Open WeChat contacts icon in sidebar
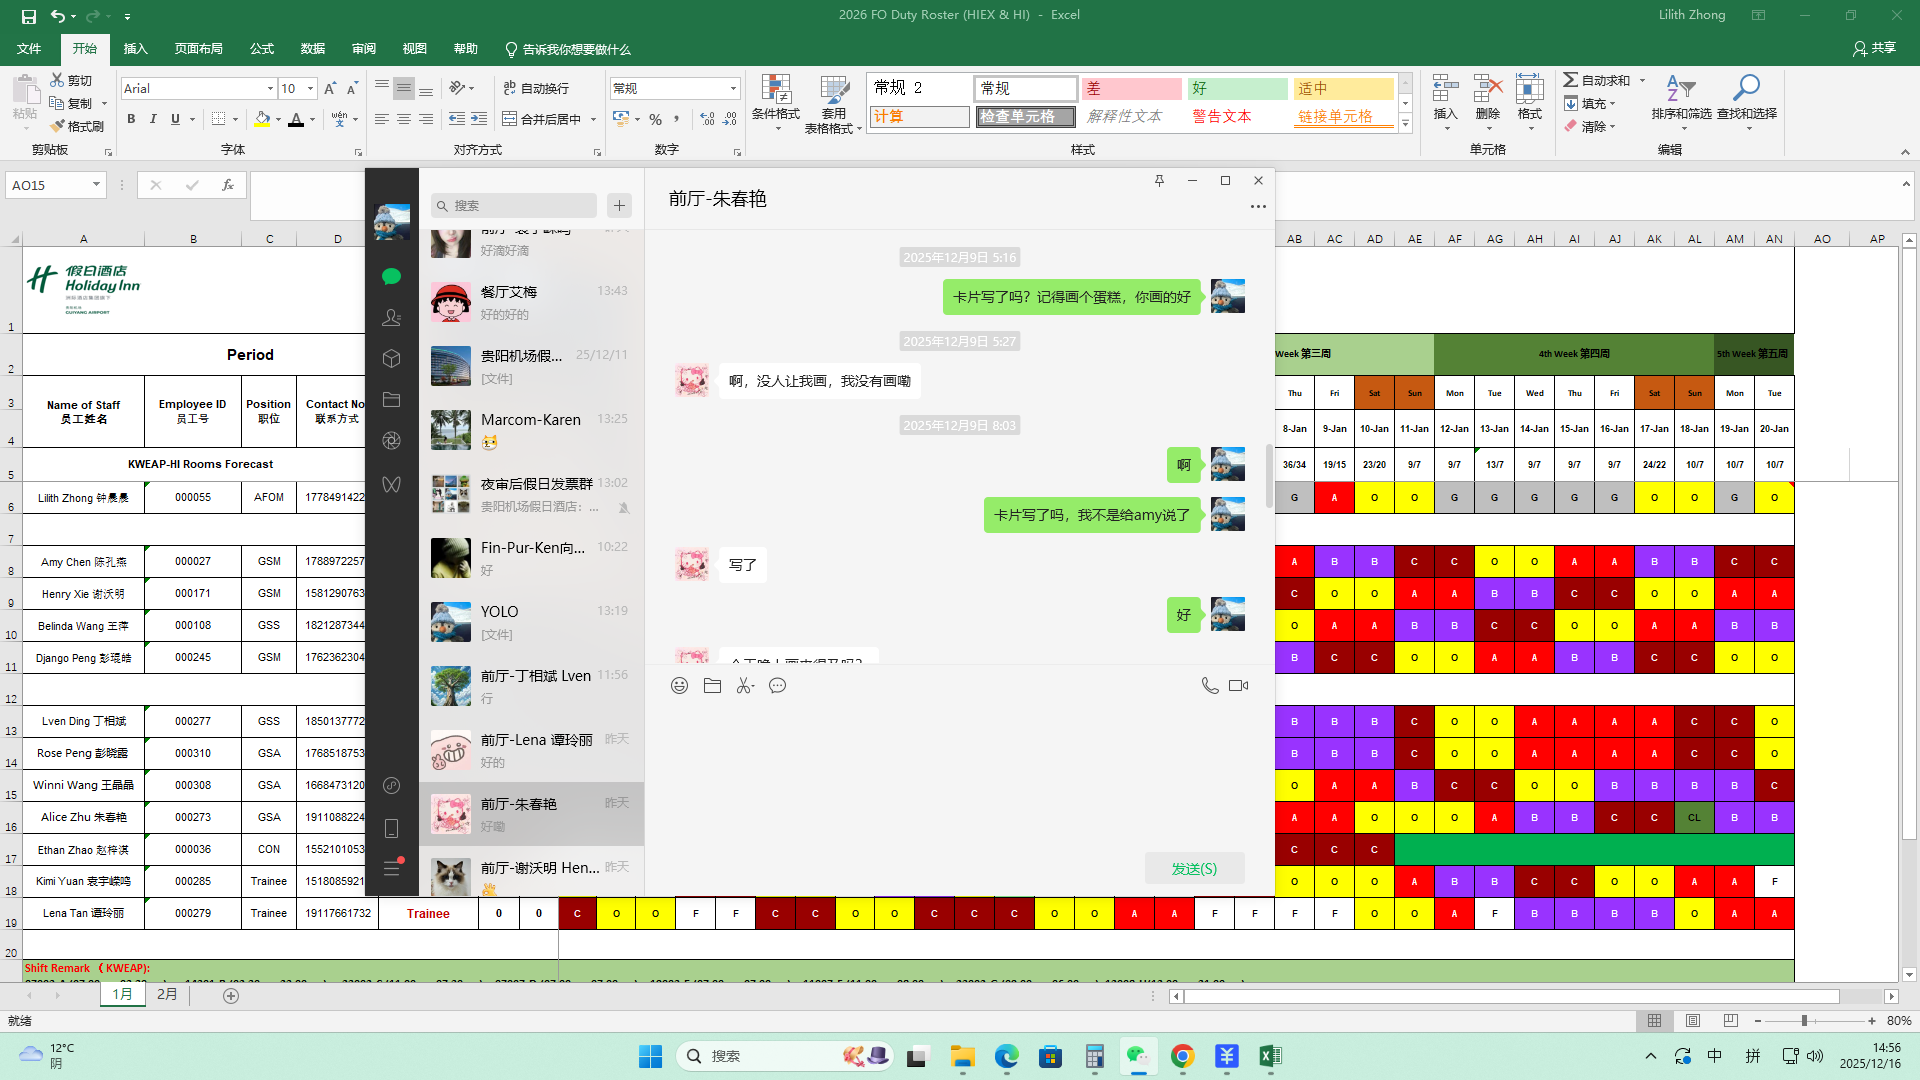 (x=391, y=318)
